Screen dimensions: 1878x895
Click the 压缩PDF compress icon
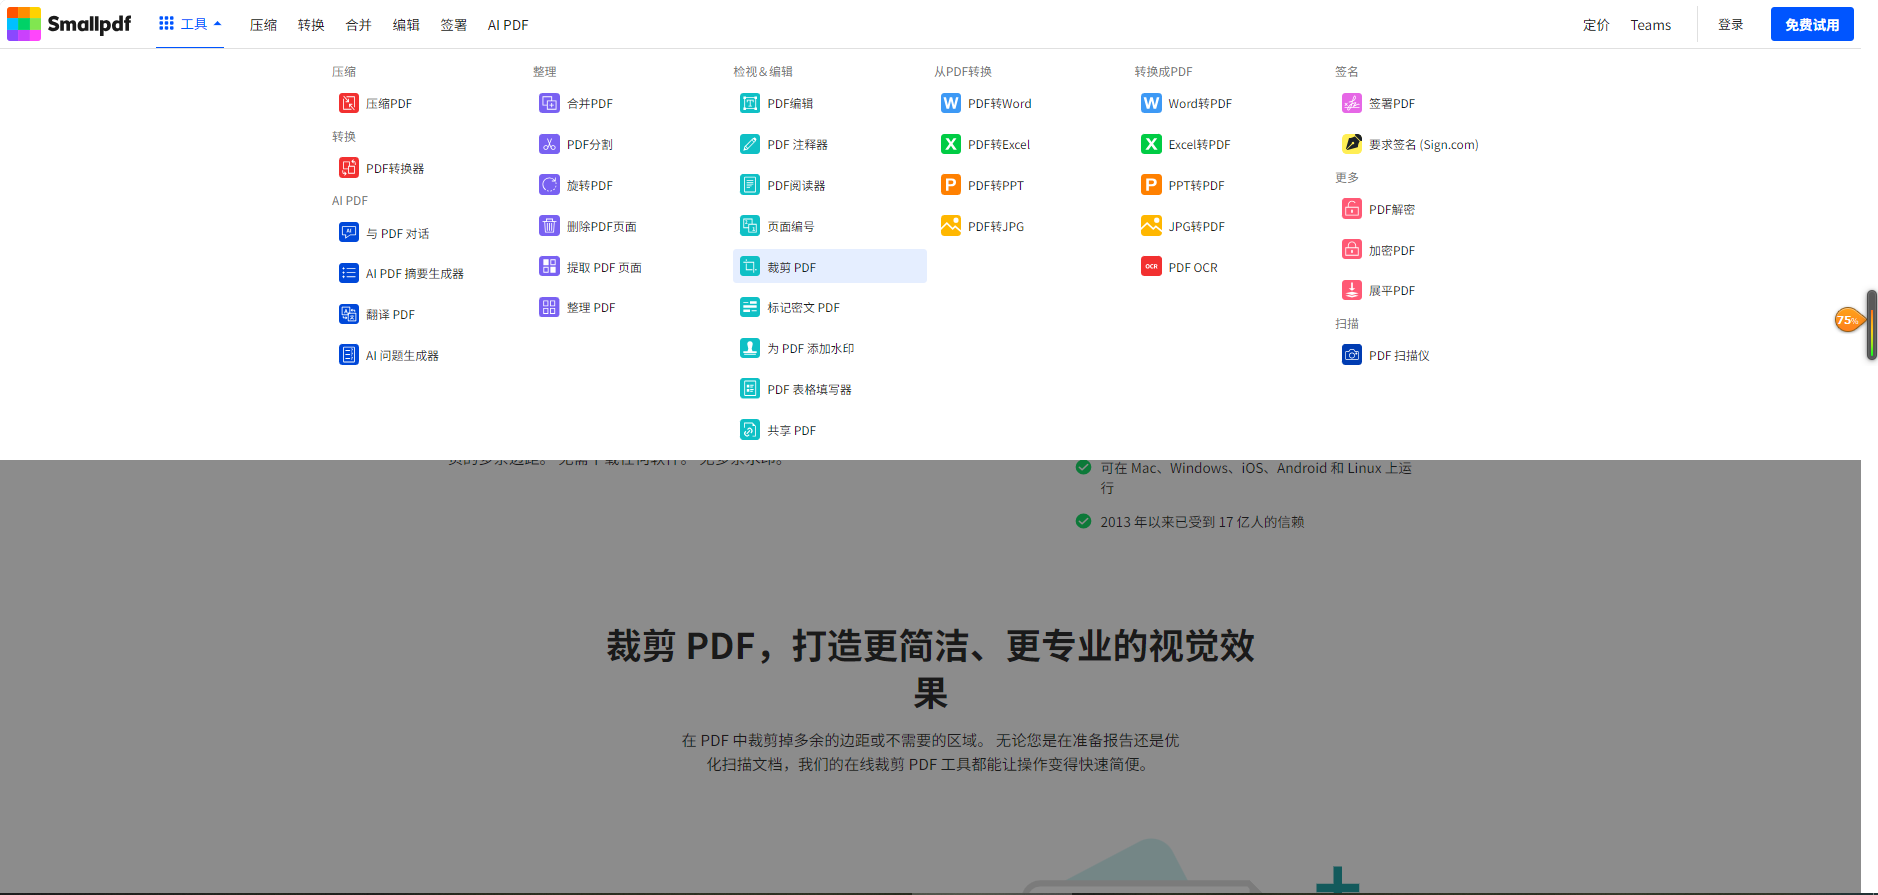click(348, 103)
